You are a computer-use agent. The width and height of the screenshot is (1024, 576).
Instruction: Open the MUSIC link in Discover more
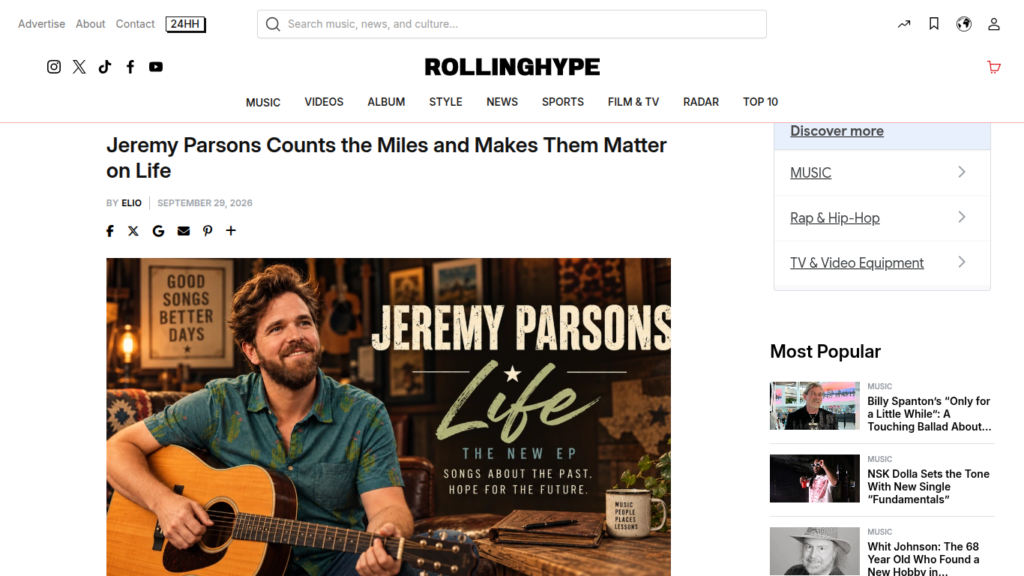click(810, 172)
